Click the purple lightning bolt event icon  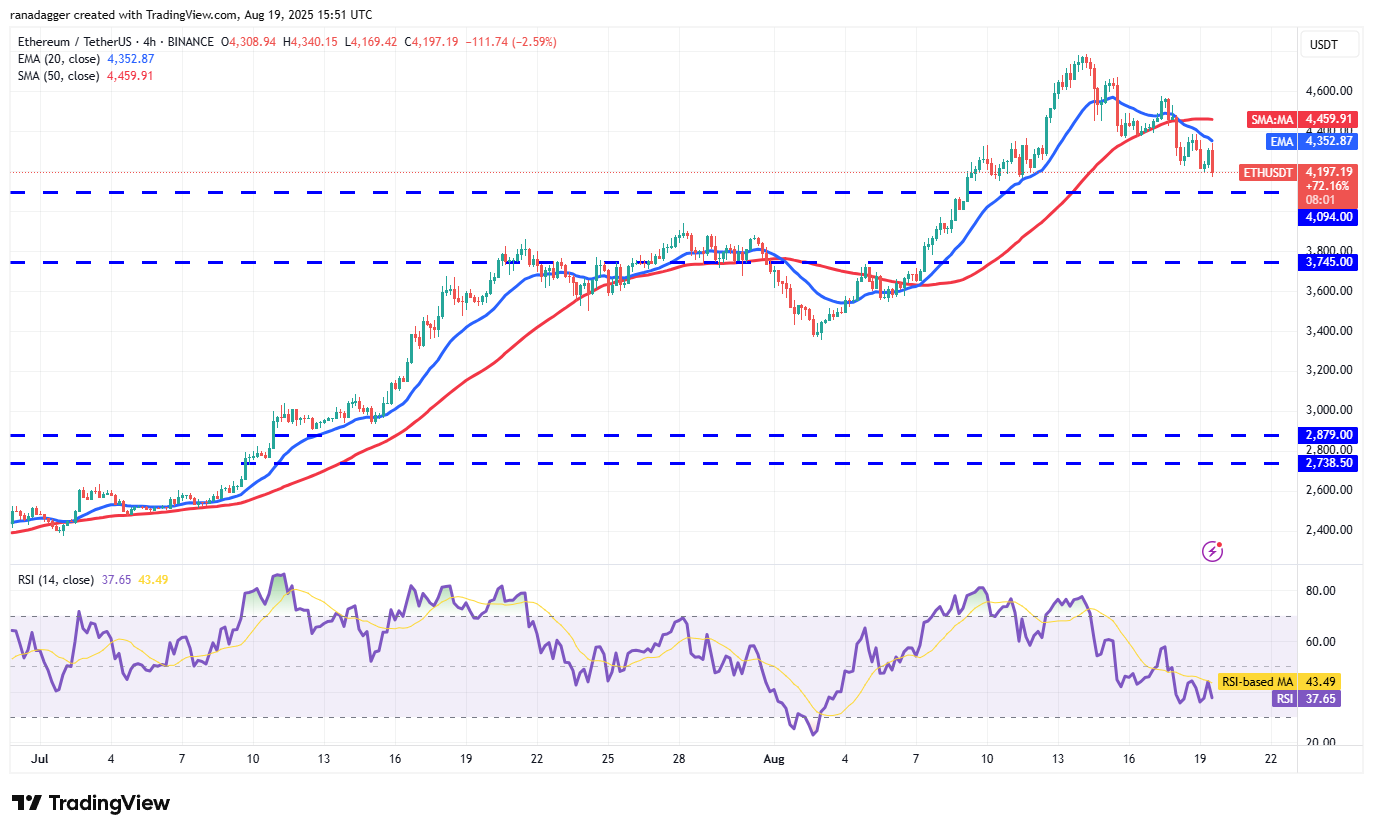pyautogui.click(x=1212, y=550)
